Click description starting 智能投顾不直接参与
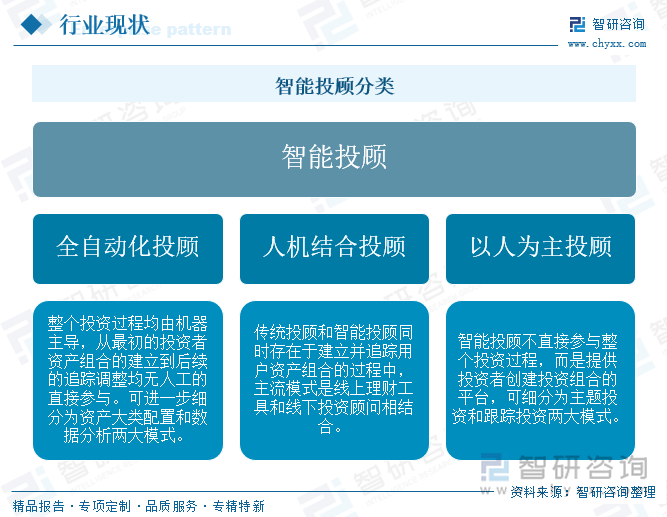667x517 pixels. [x=540, y=380]
